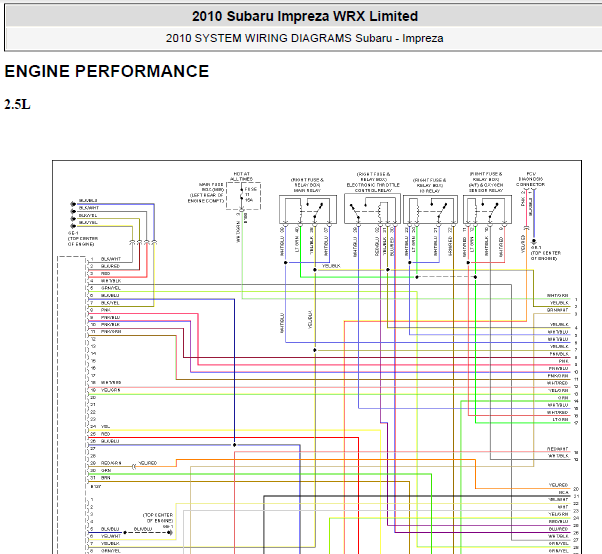
Task: Click the "YEL/BLK" label beside Main Relay junction
Action: point(331,266)
